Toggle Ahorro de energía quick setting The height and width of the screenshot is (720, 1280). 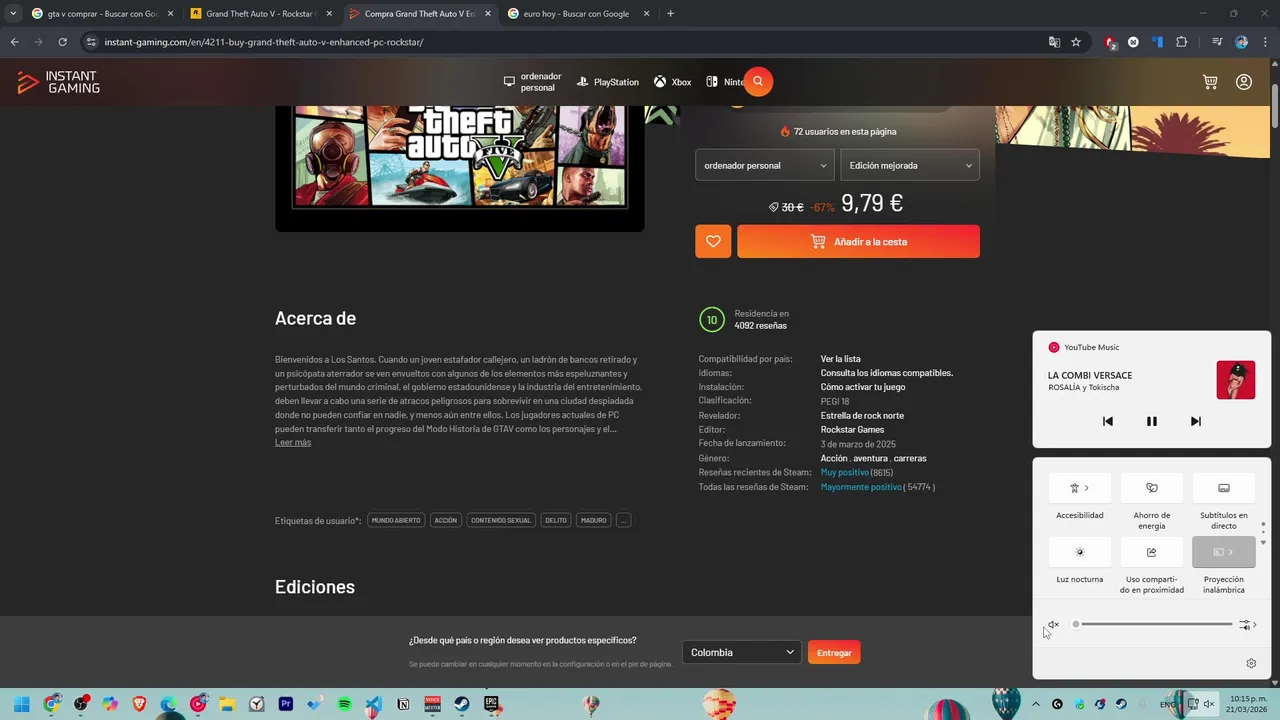coord(1152,488)
